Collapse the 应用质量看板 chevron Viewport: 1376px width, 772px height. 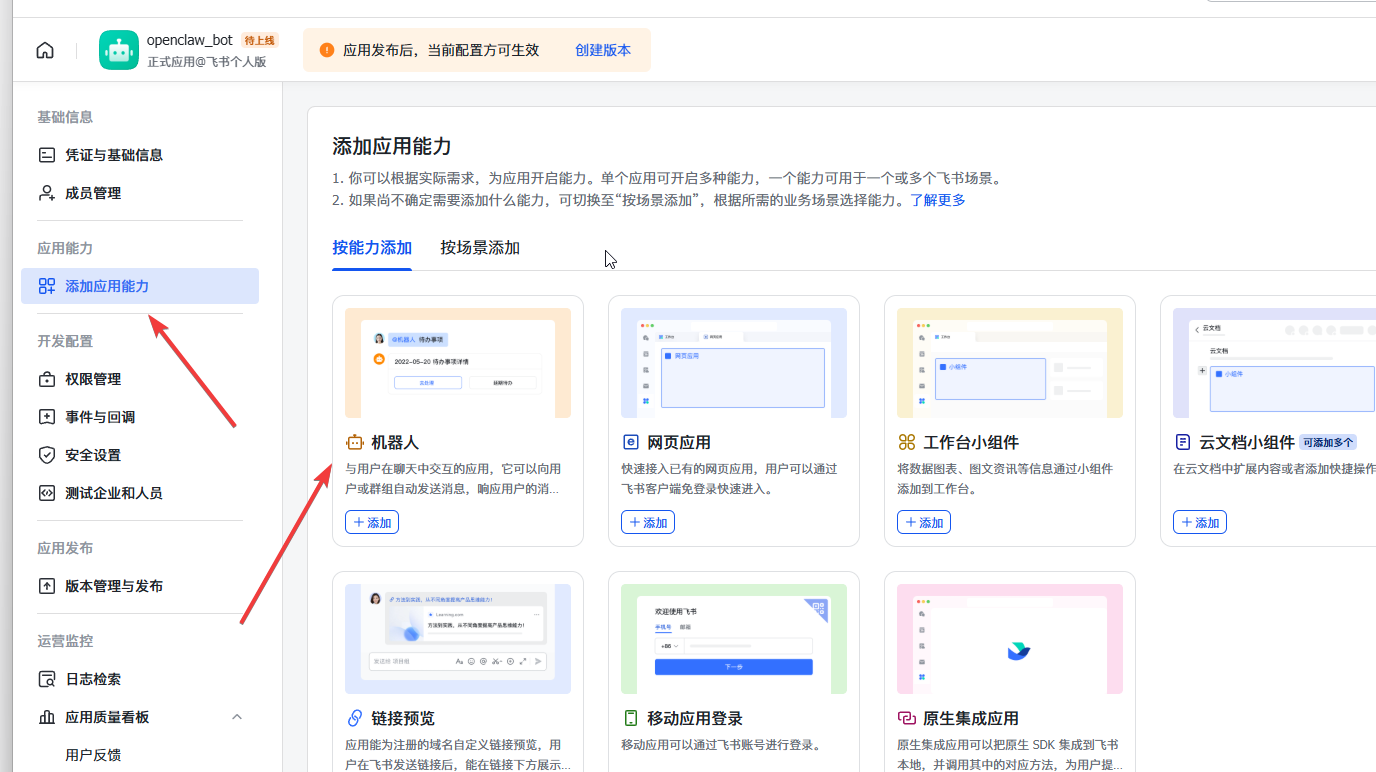(x=237, y=717)
